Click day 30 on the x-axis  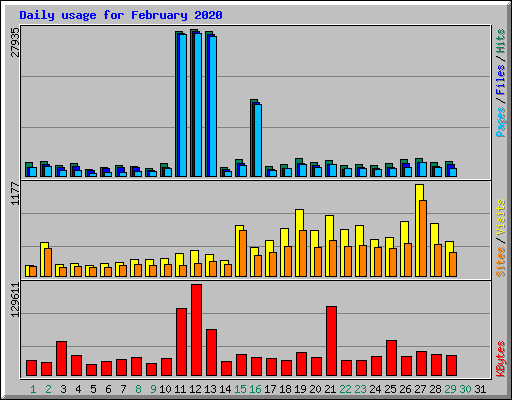[465, 389]
